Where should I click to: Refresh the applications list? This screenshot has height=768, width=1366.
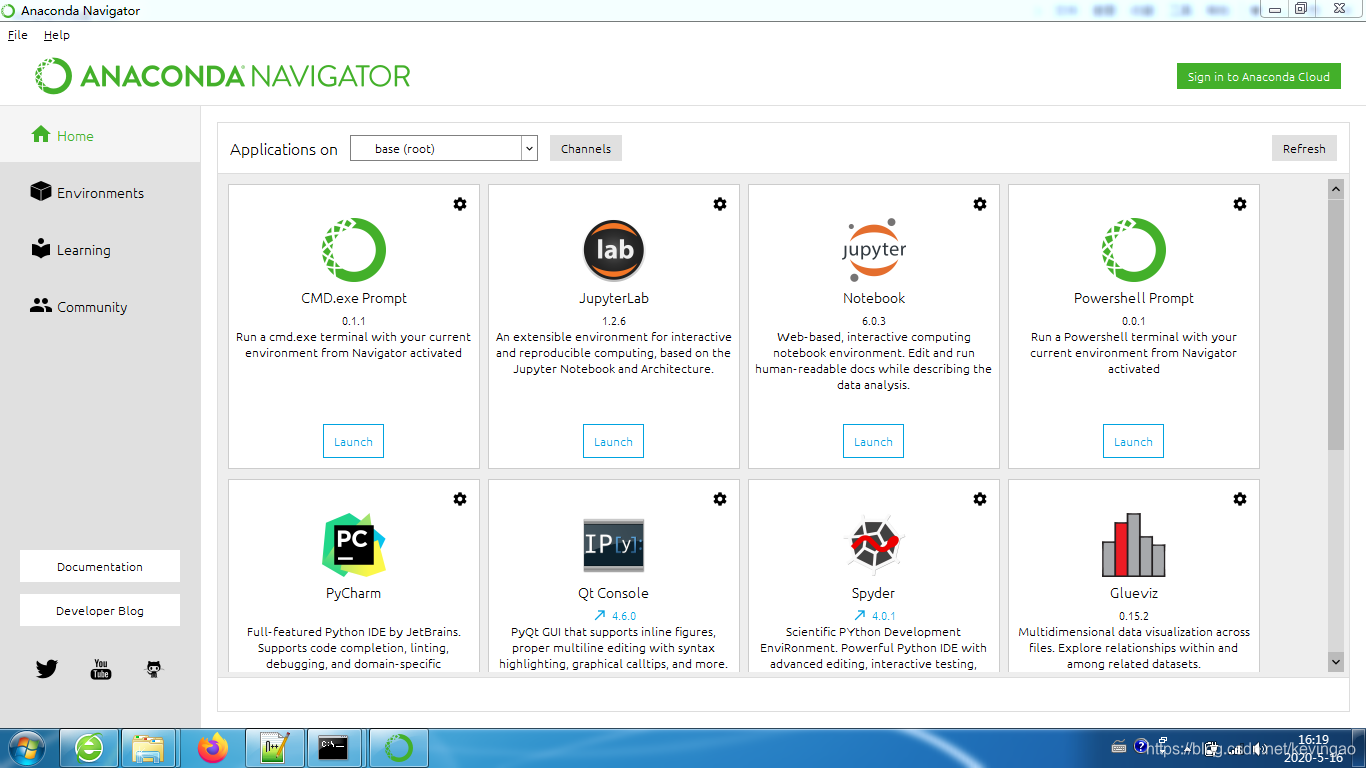tap(1304, 148)
